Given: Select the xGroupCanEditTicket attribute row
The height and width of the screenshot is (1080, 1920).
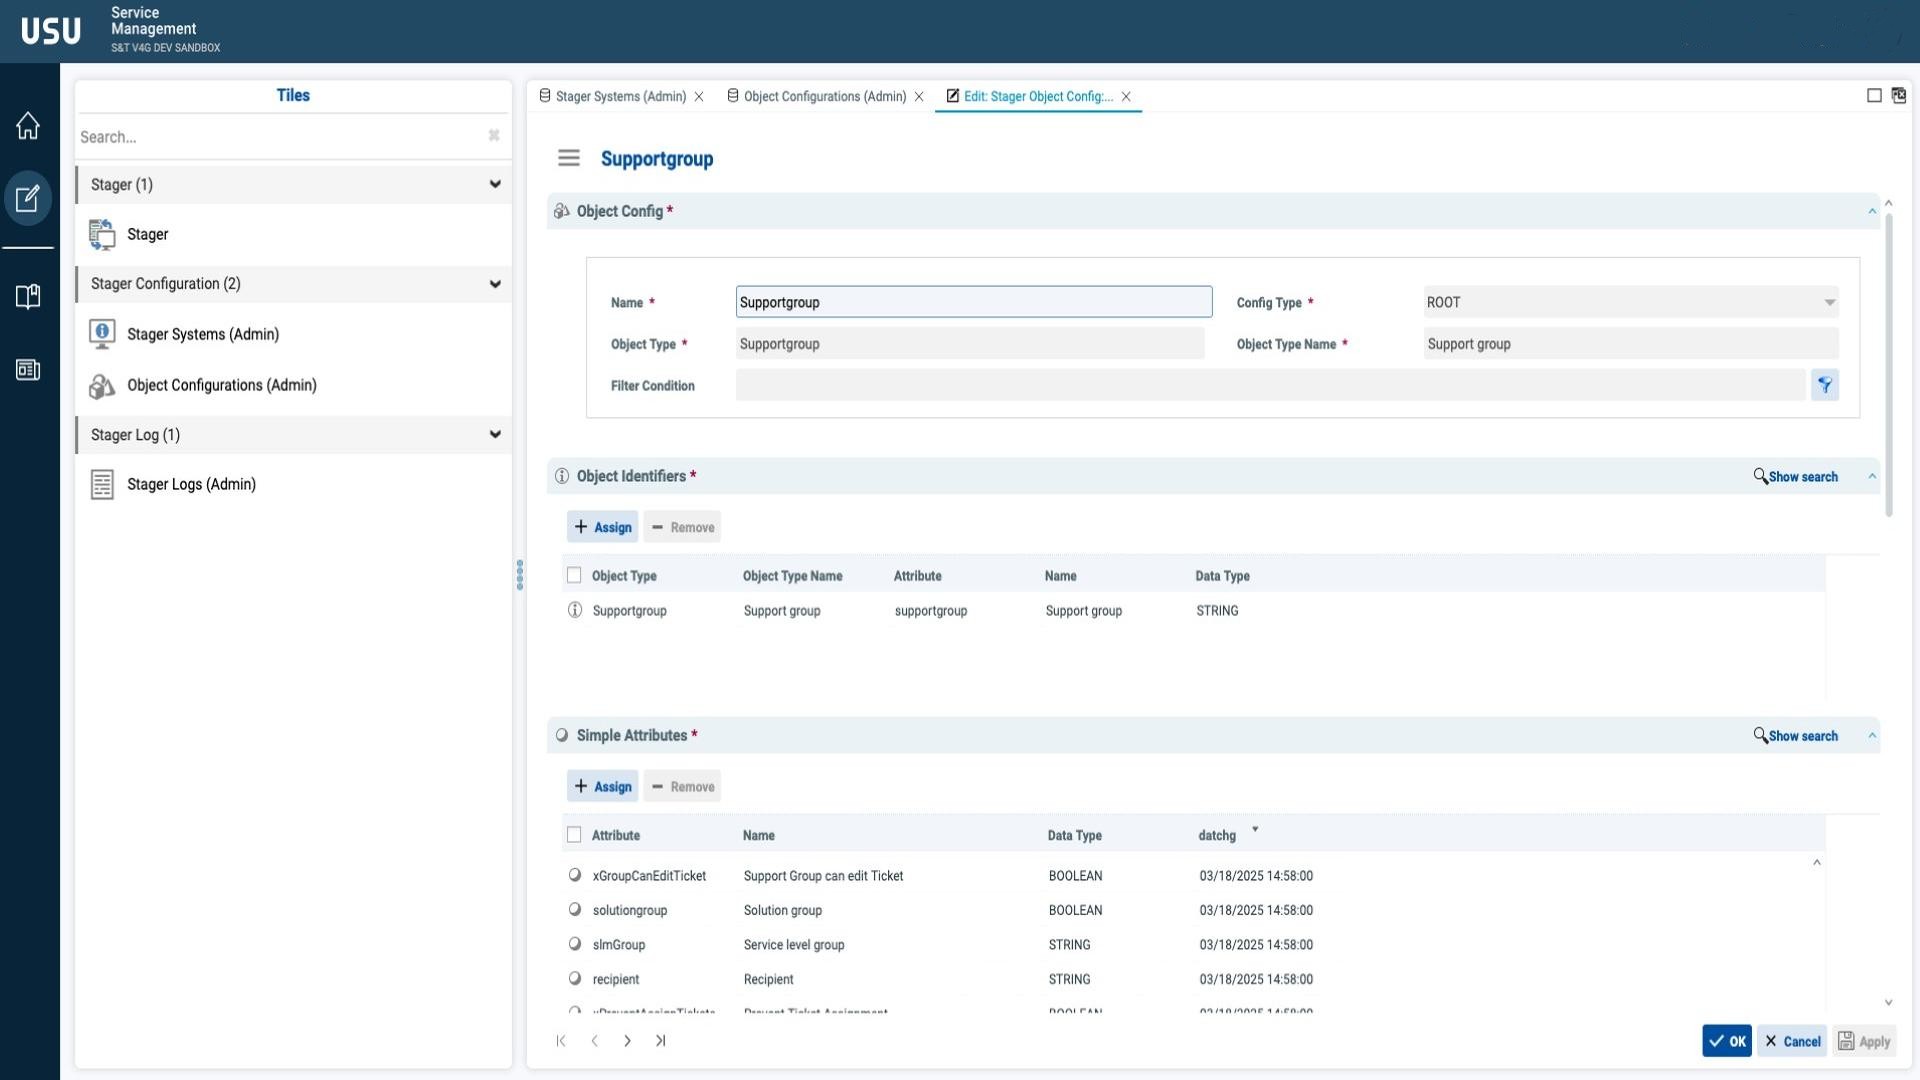Looking at the screenshot, I should pyautogui.click(x=649, y=876).
